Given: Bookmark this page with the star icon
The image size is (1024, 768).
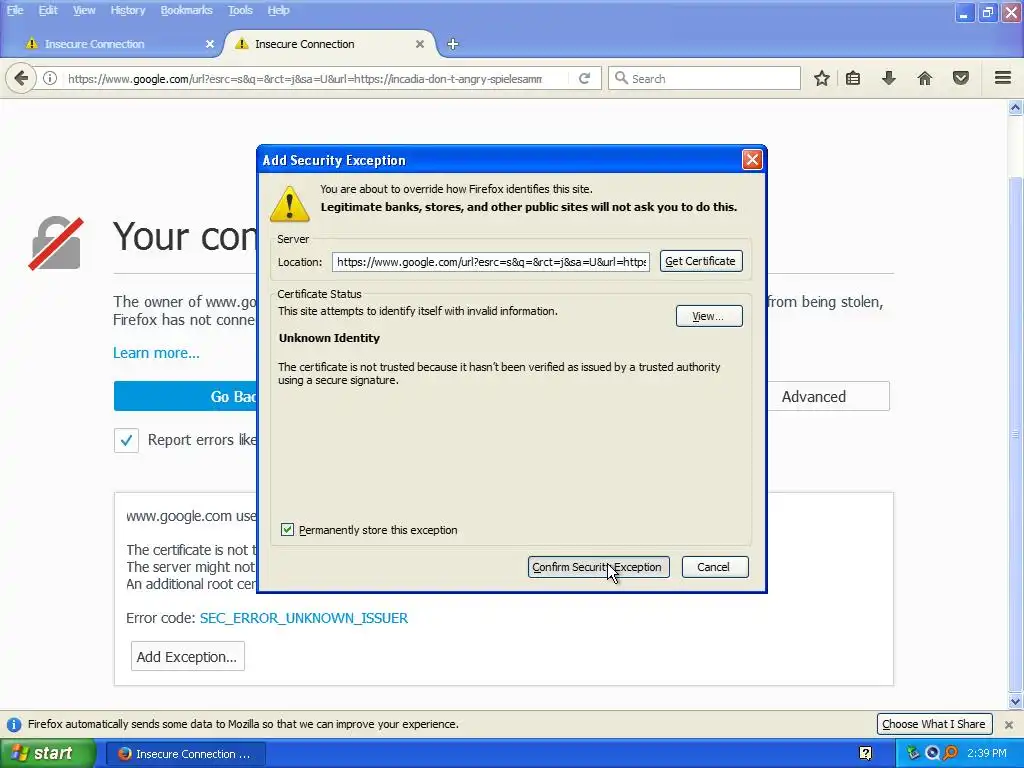Looking at the screenshot, I should click(x=822, y=78).
